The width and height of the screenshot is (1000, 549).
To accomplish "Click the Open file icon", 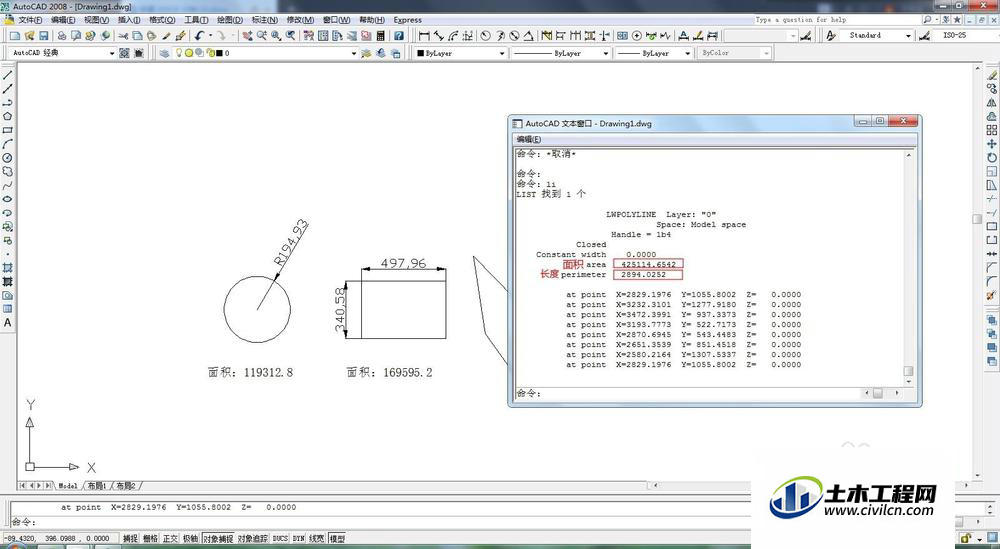I will coord(29,36).
